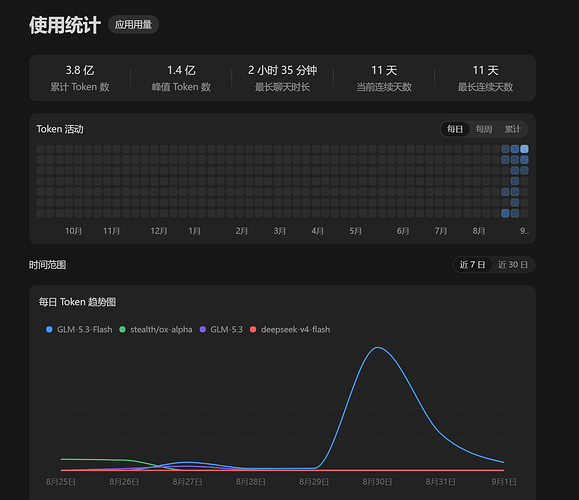
Task: Toggle GLM-5.3-Flash series via legend label
Action: pos(85,329)
